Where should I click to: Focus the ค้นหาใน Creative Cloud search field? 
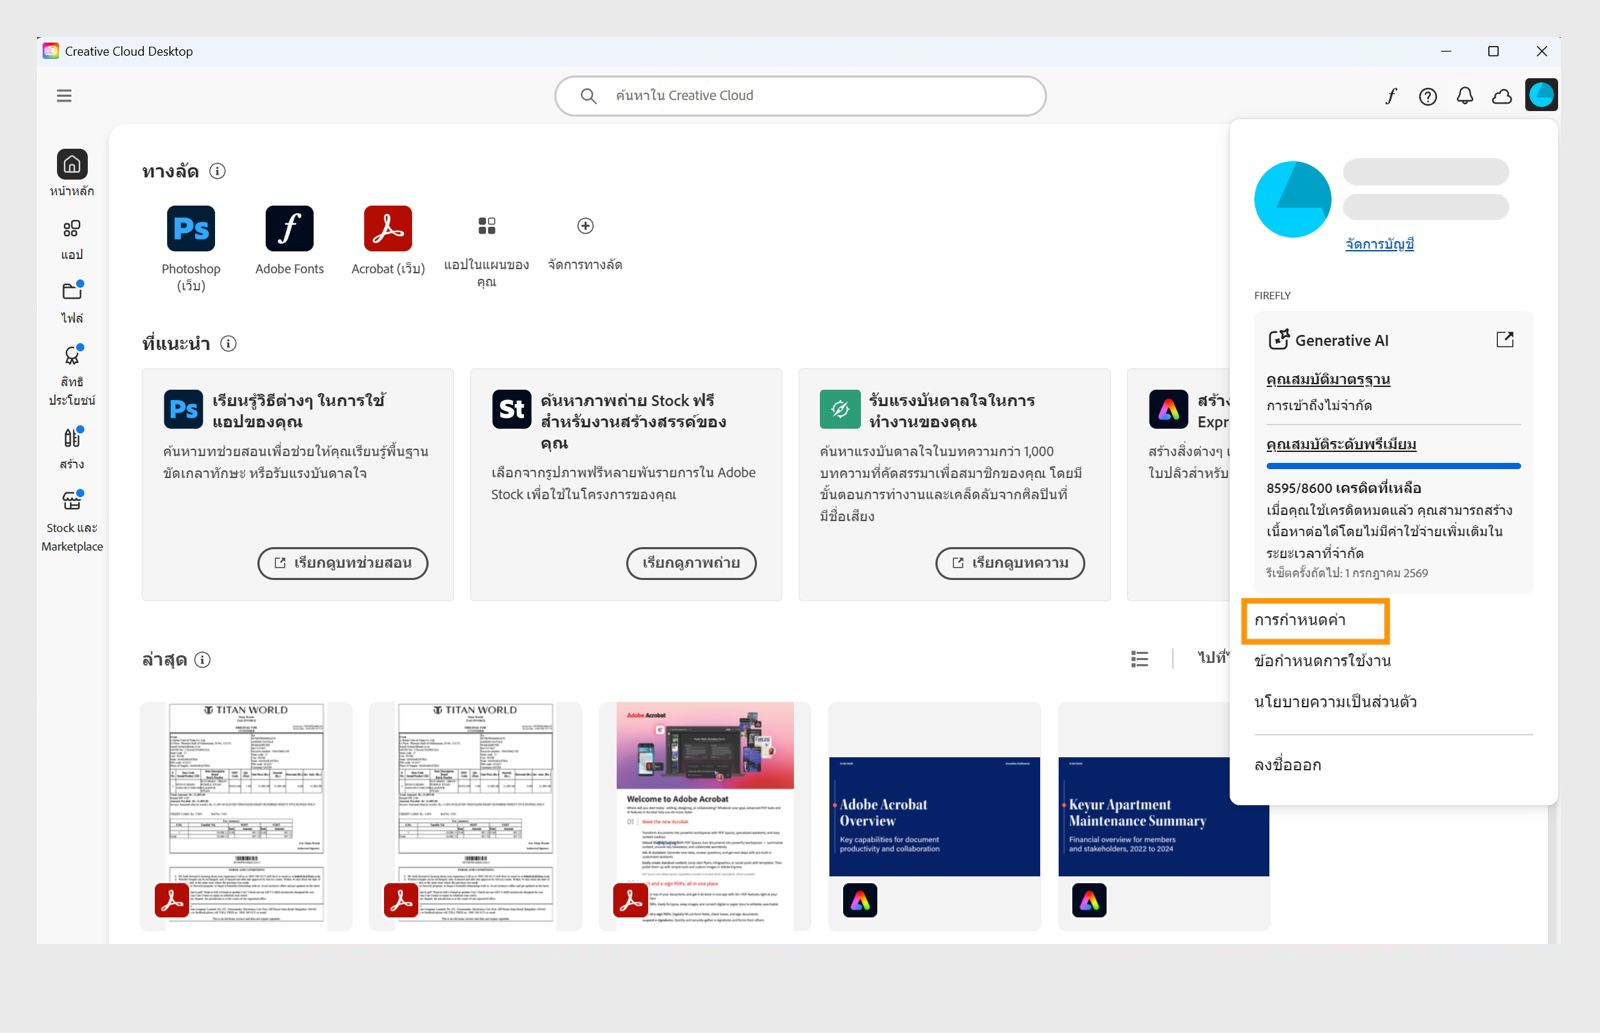pos(800,96)
